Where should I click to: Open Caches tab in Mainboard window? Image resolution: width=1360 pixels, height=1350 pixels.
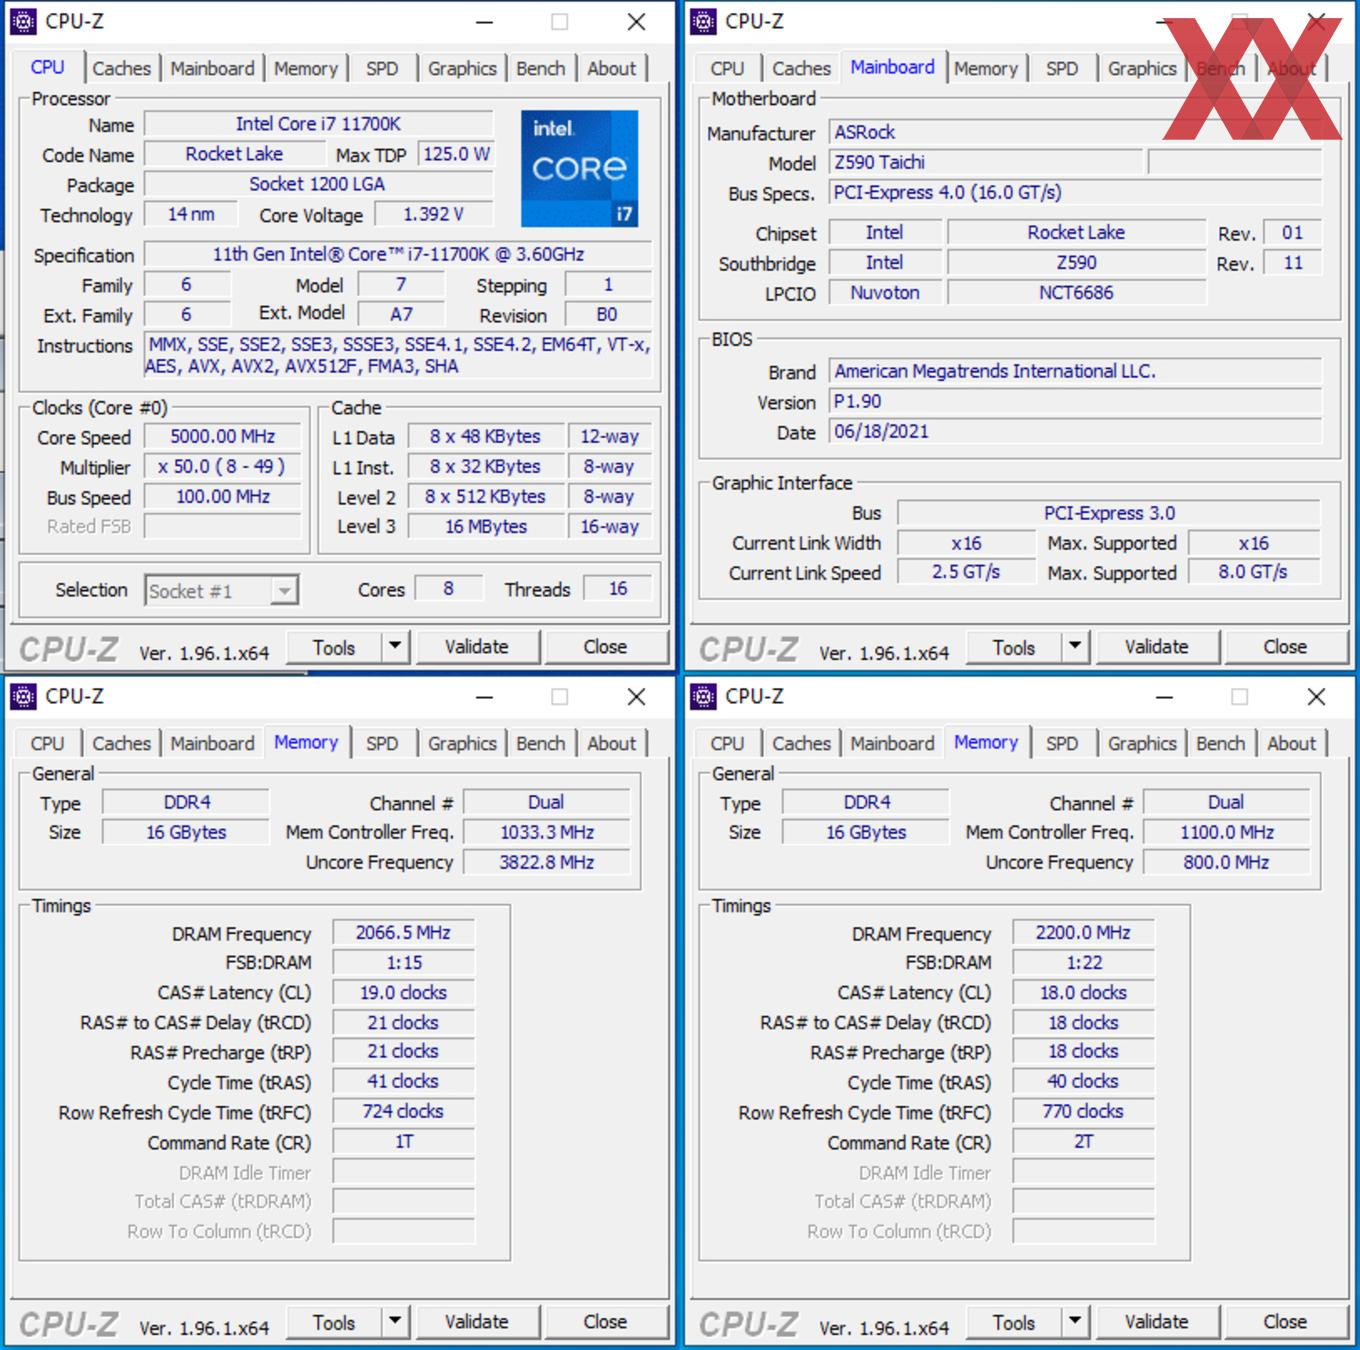(x=801, y=68)
